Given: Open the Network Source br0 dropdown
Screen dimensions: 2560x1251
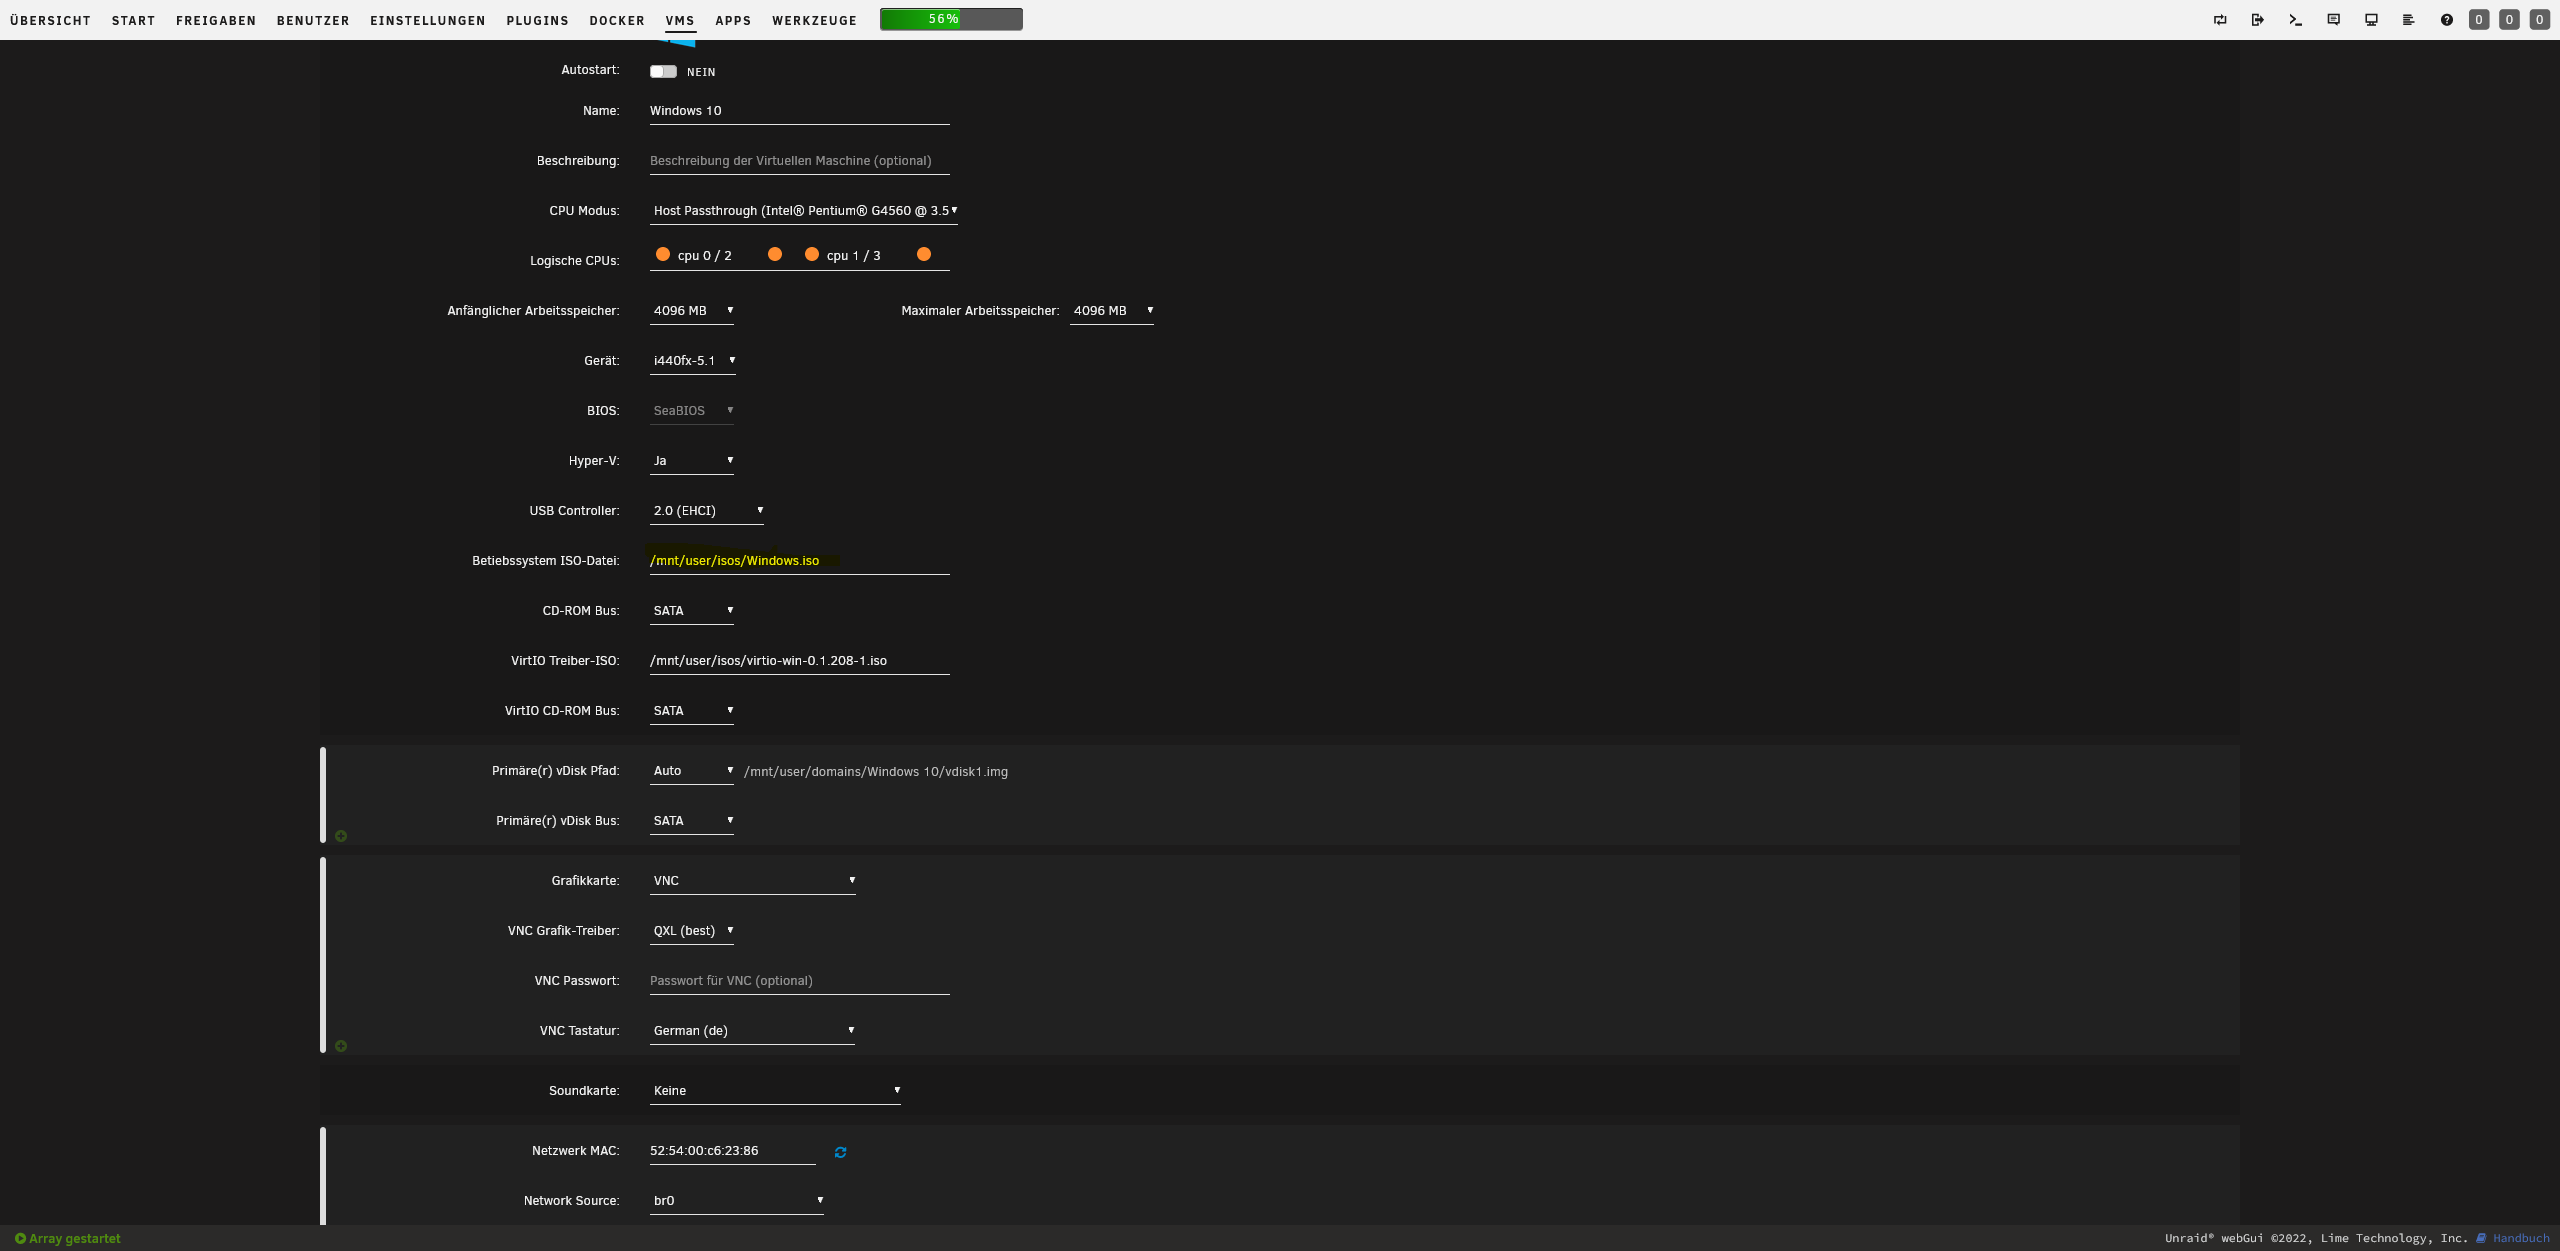Looking at the screenshot, I should pyautogui.click(x=737, y=1201).
